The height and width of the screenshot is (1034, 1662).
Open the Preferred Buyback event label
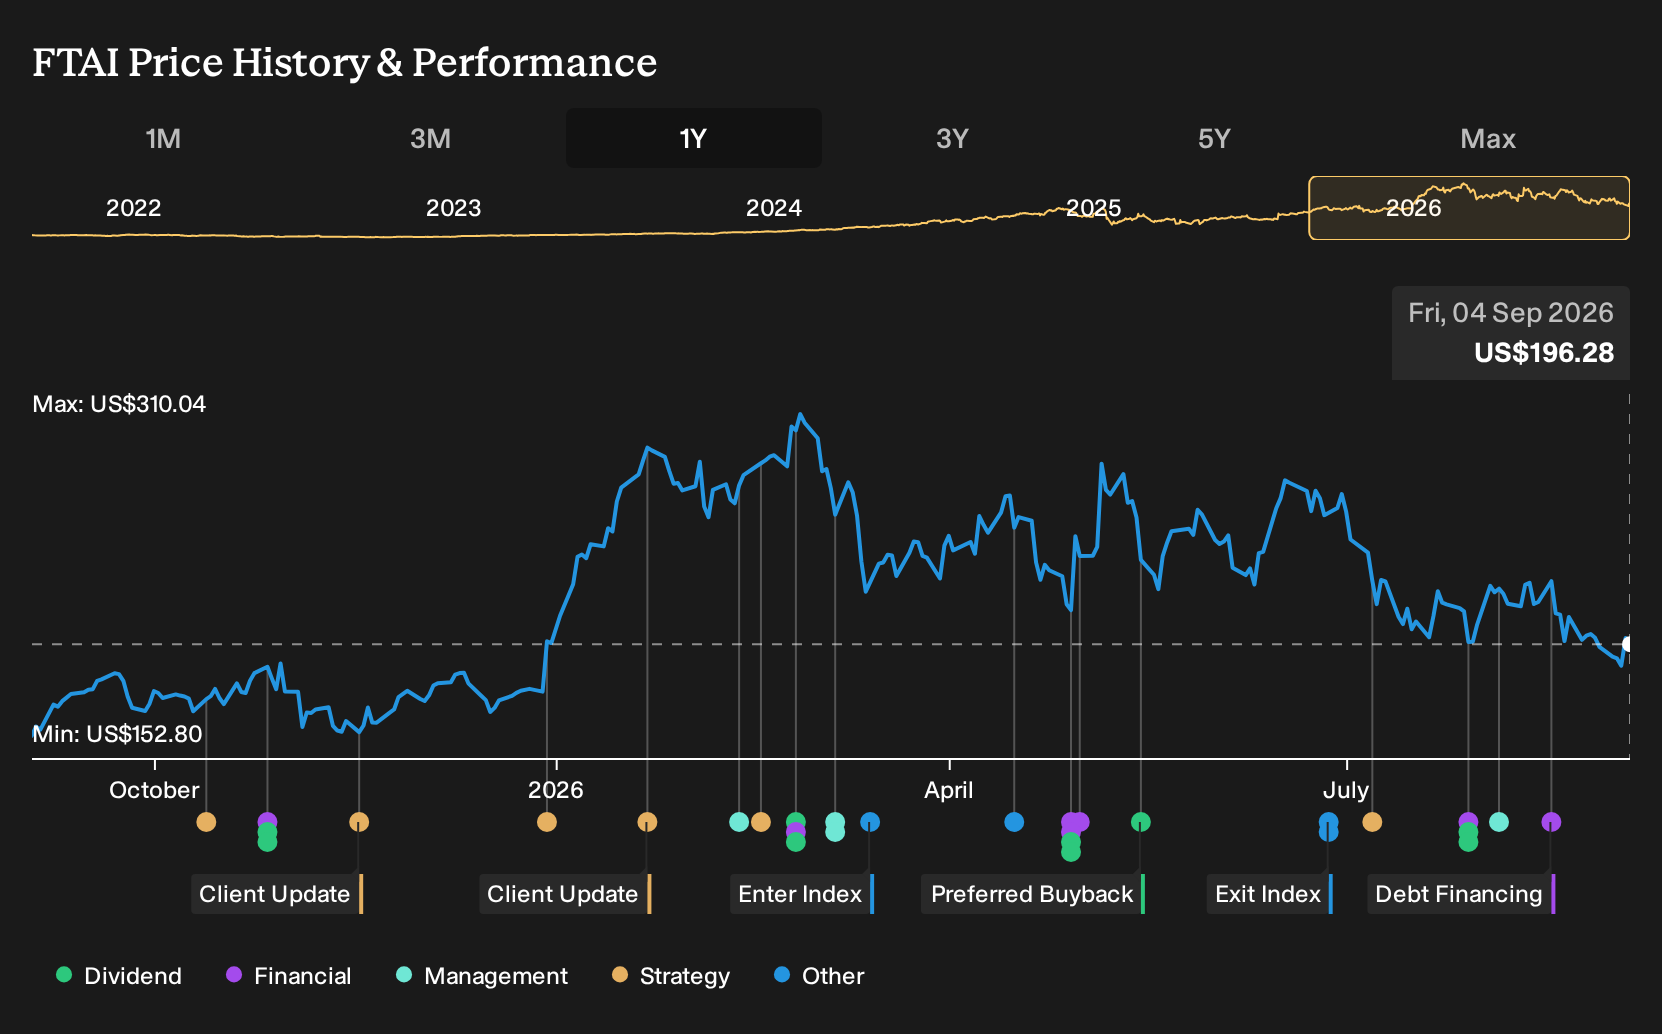(1033, 894)
